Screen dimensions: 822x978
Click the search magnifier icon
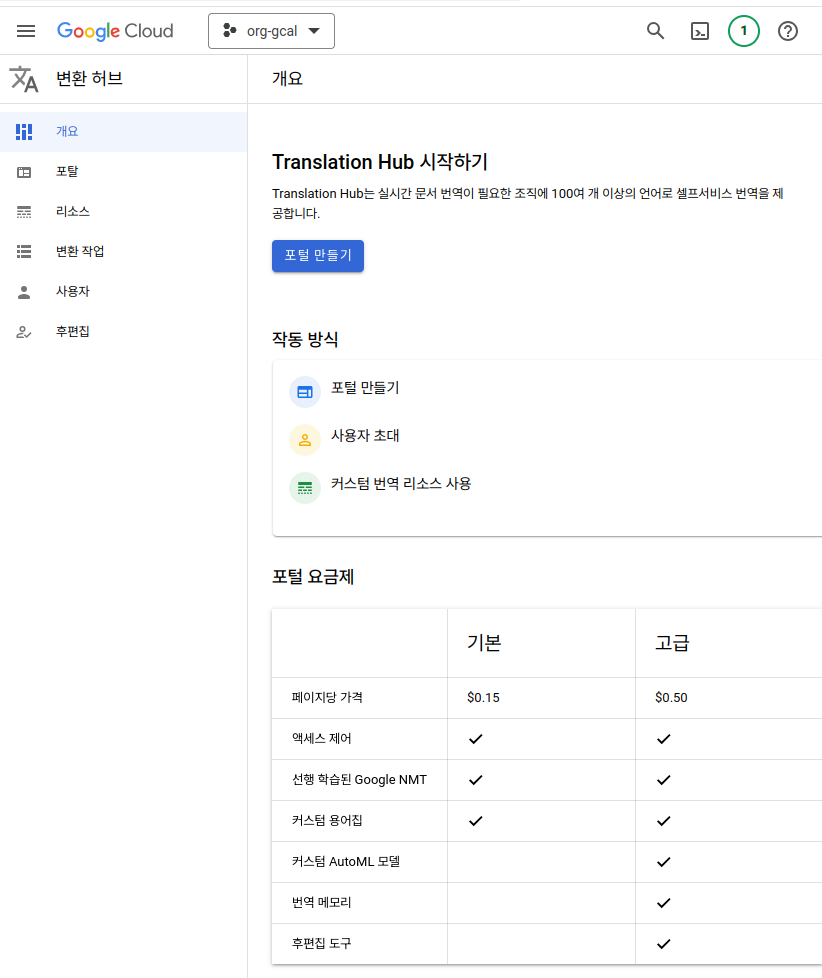point(656,31)
